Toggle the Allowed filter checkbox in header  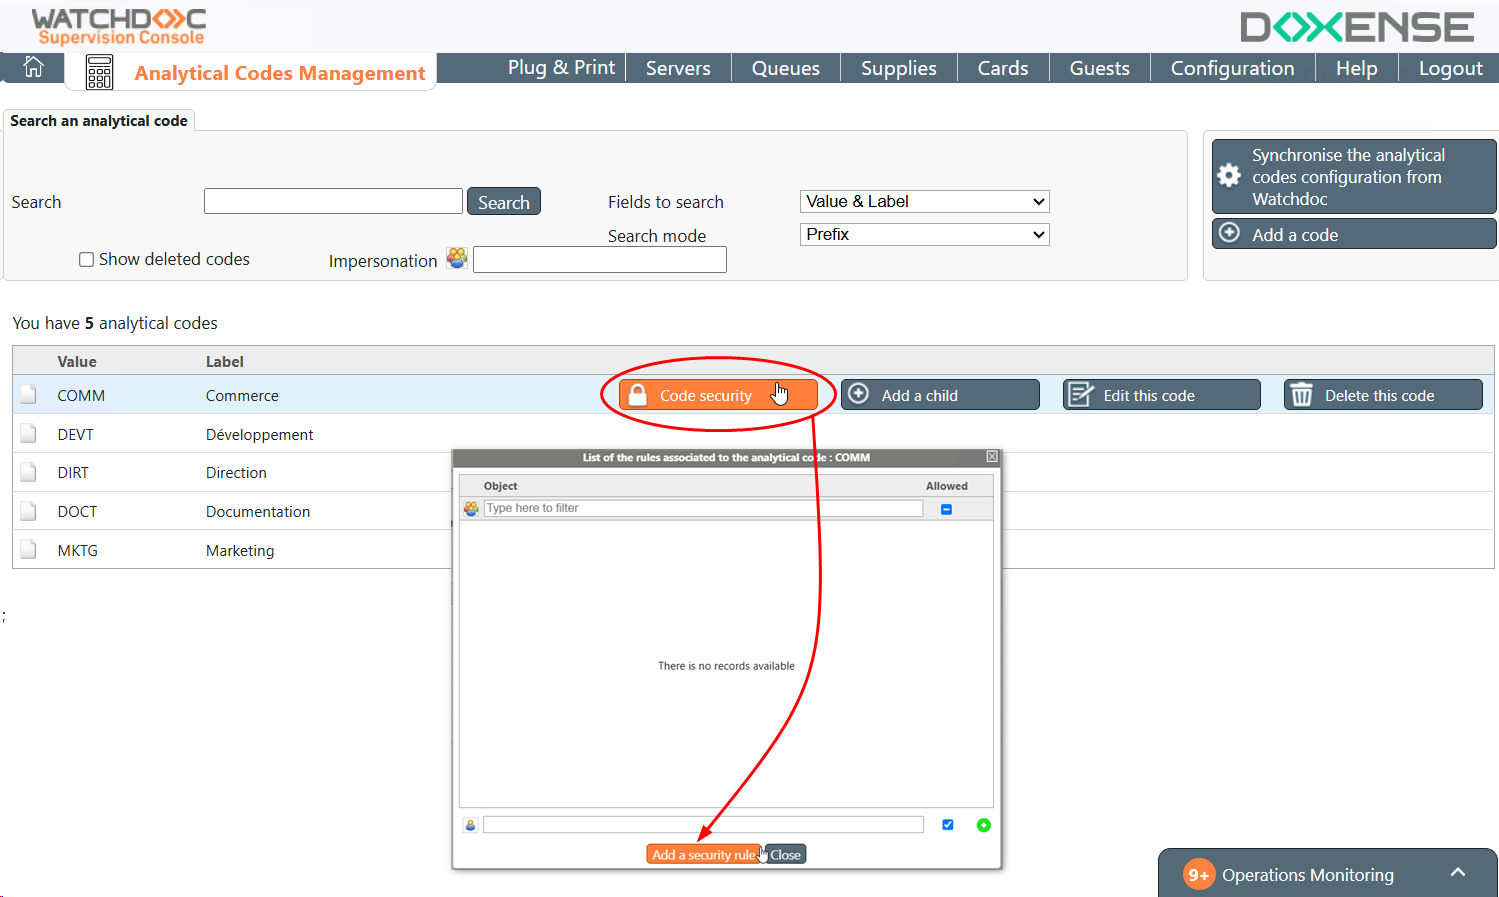tap(946, 509)
